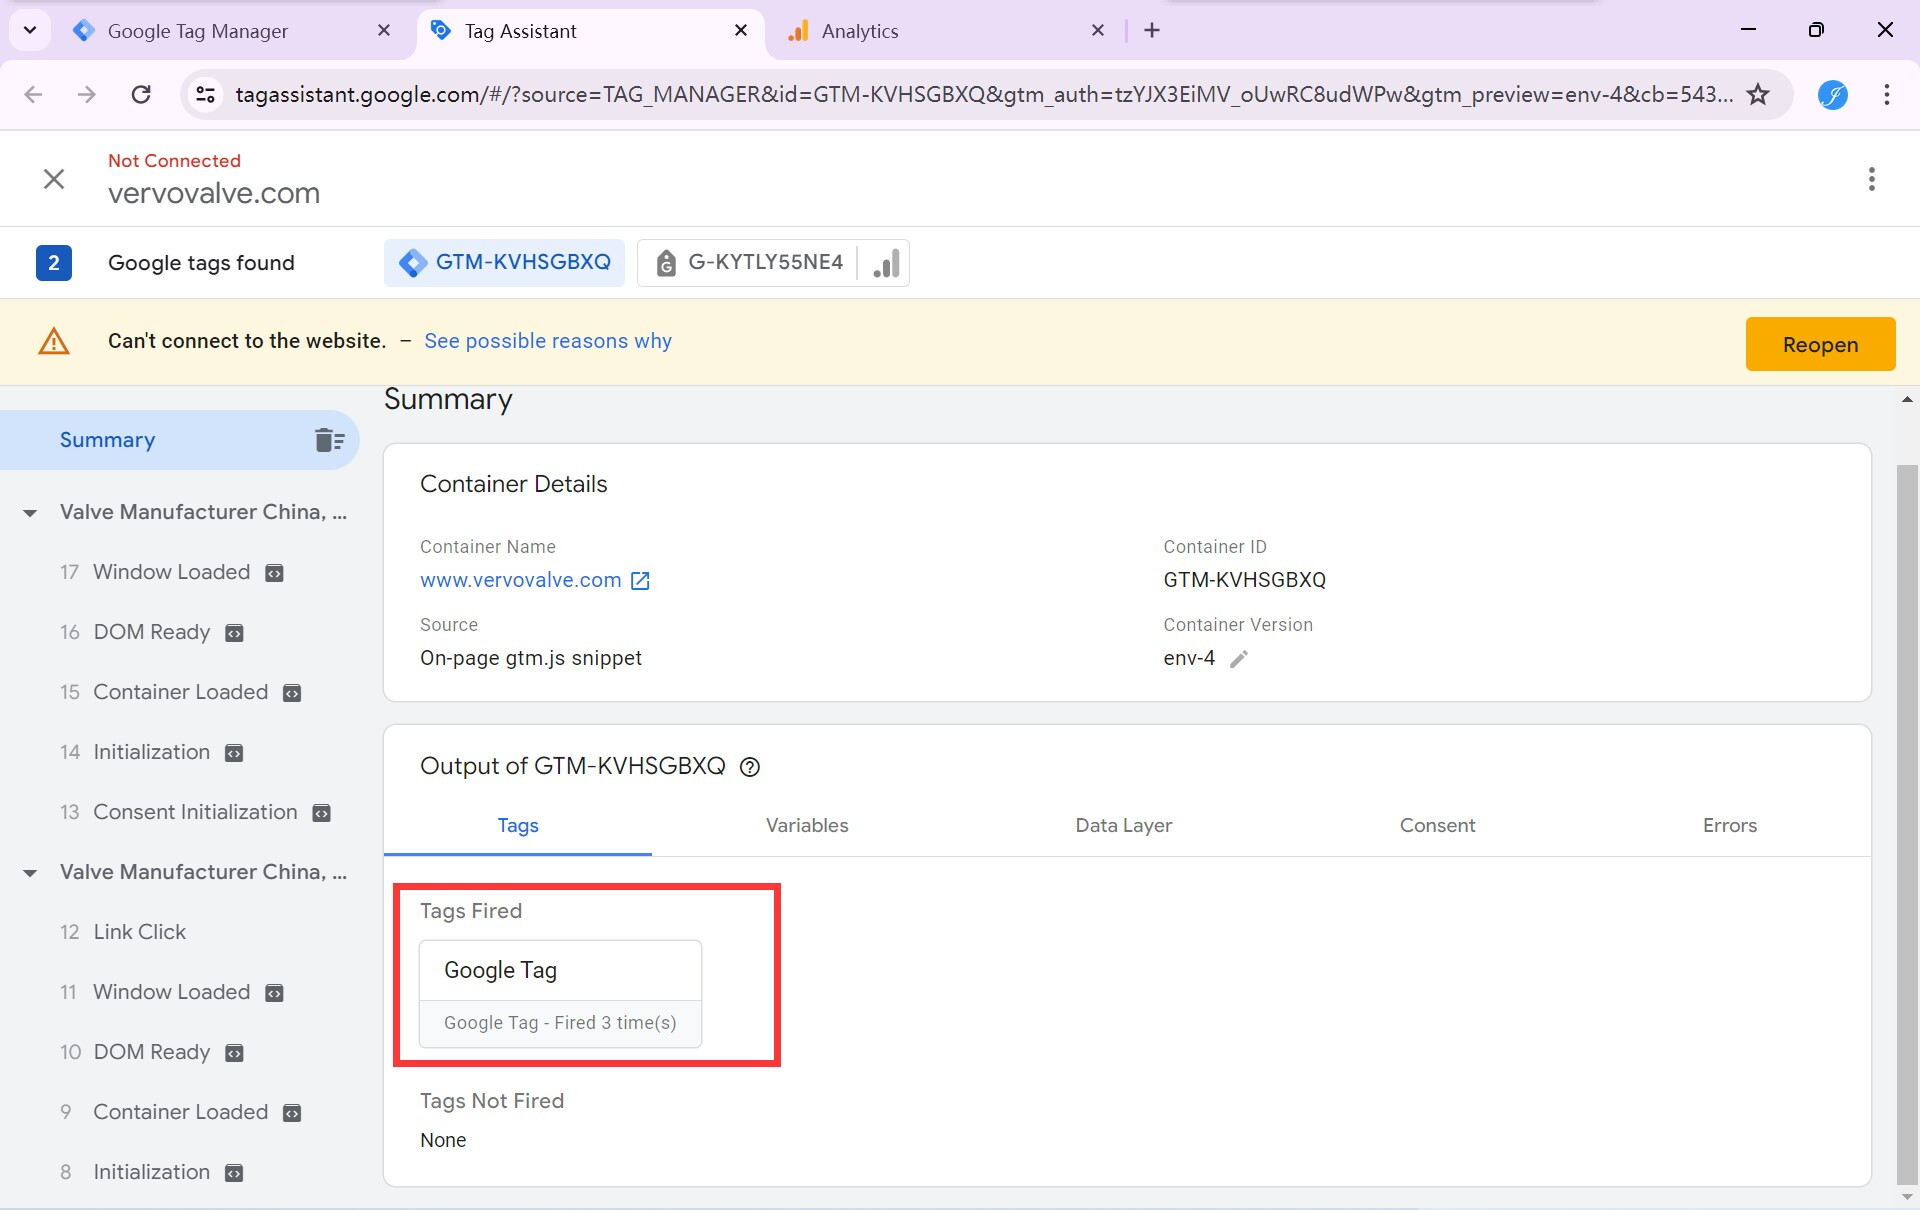The image size is (1920, 1210).
Task: Select the GTM-KVHSGBXQ container chip
Action: point(504,262)
